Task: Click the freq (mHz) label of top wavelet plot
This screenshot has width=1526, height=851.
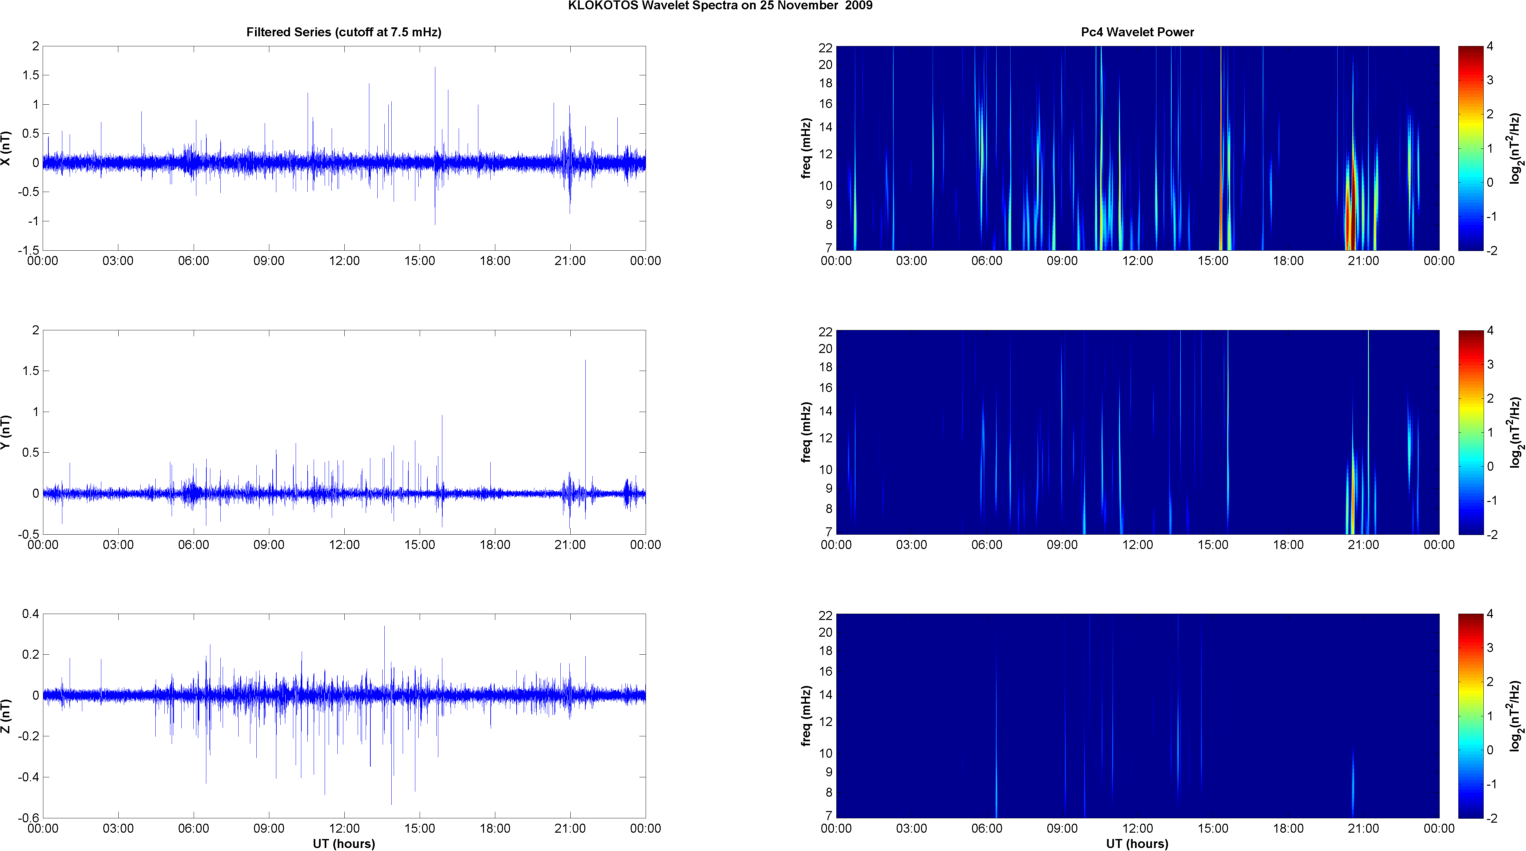Action: pos(806,148)
